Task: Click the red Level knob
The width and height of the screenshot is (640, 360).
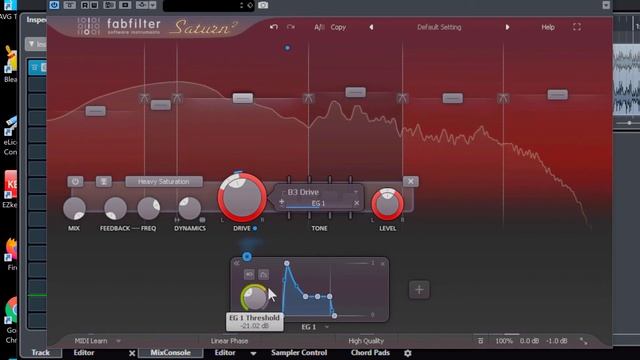Action: [387, 204]
